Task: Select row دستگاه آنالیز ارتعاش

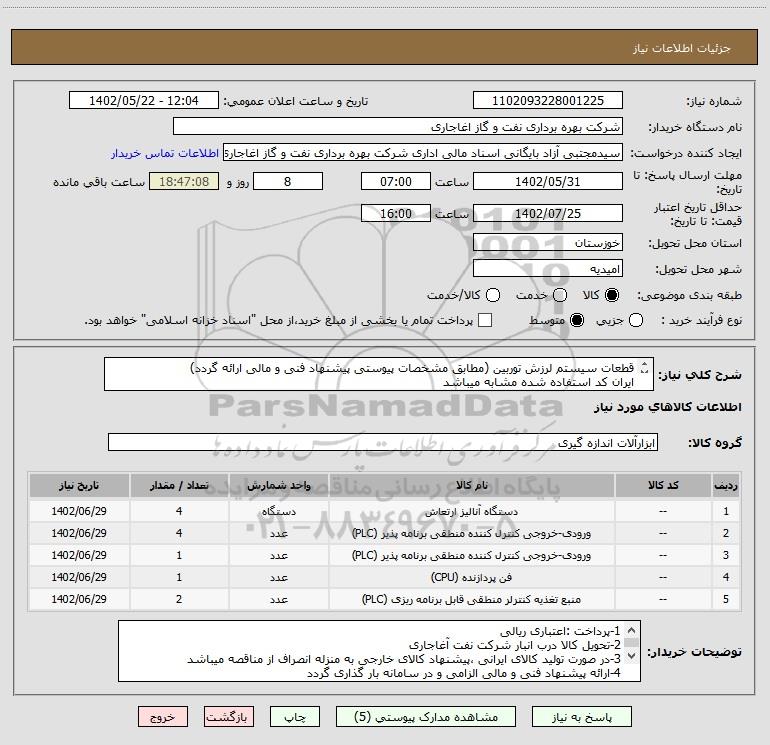Action: point(385,511)
